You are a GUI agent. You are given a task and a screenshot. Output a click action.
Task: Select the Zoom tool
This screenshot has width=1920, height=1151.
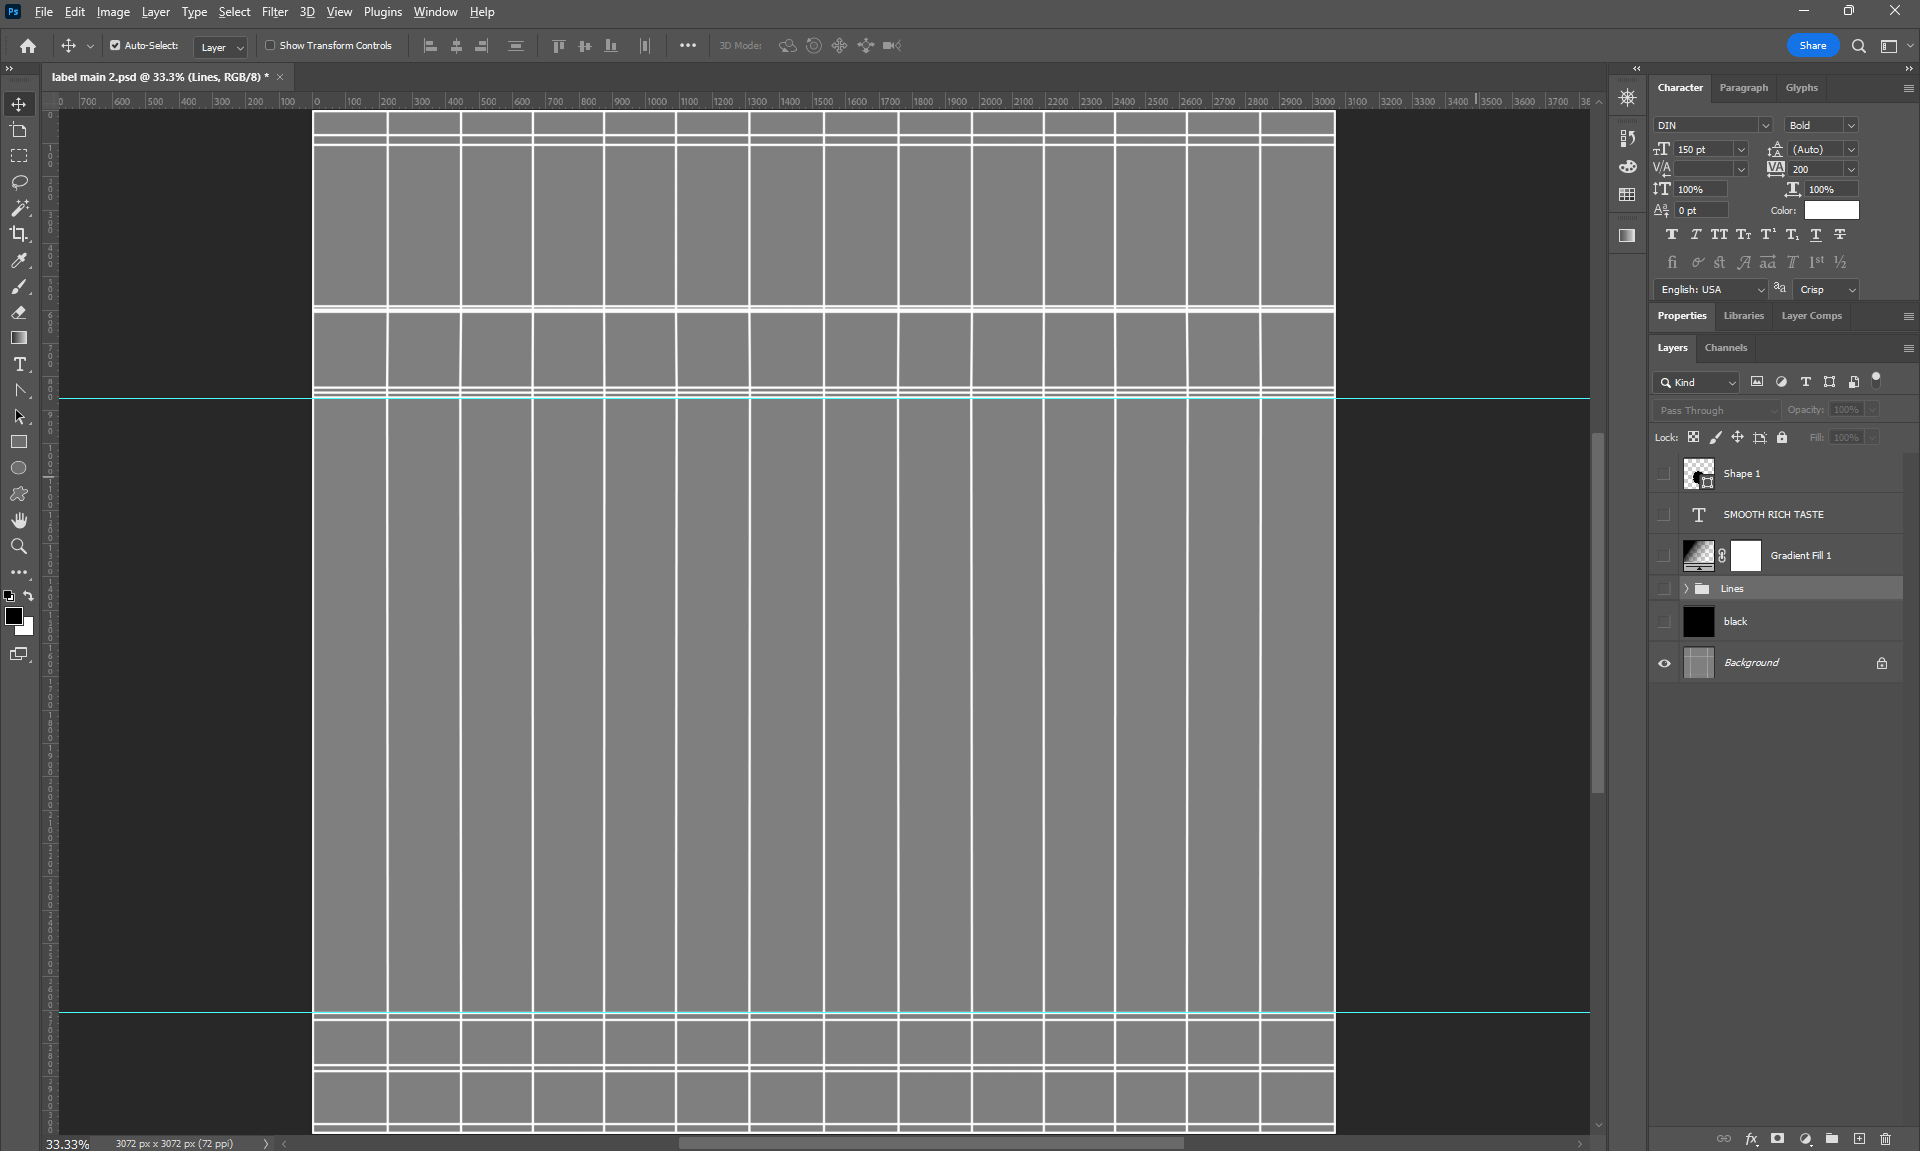pos(19,546)
